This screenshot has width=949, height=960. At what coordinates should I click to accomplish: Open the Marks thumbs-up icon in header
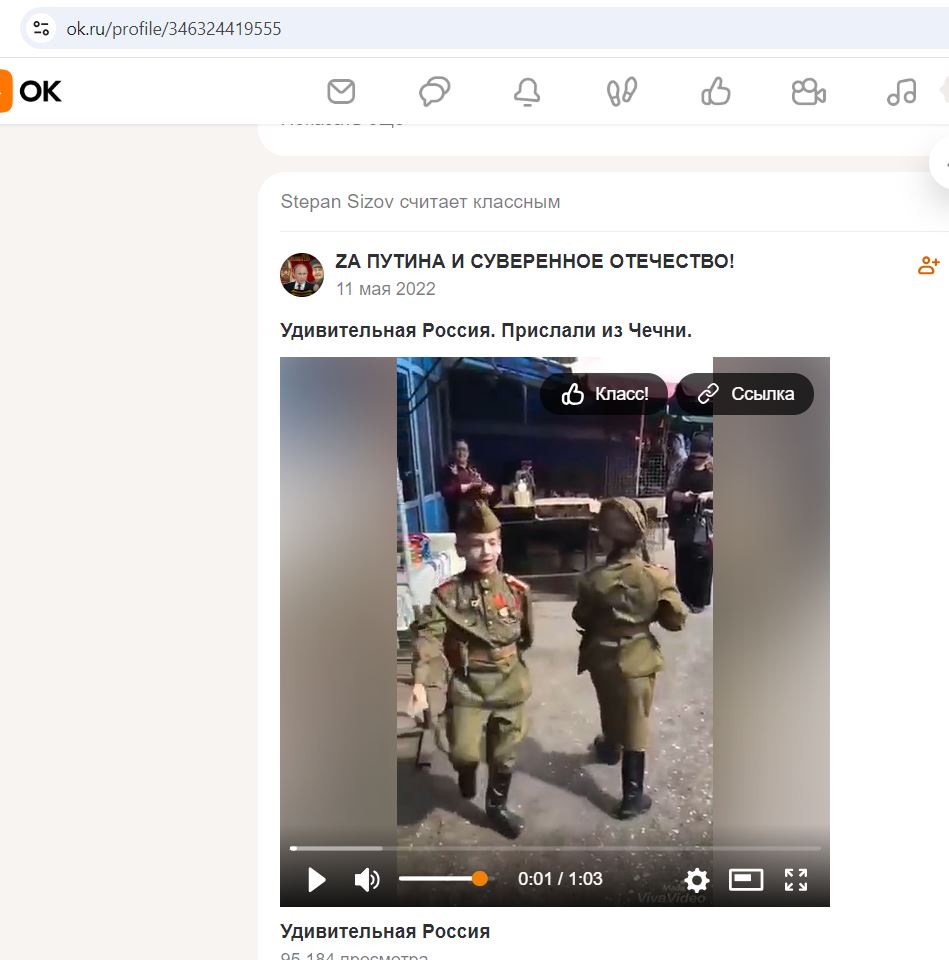pyautogui.click(x=716, y=92)
